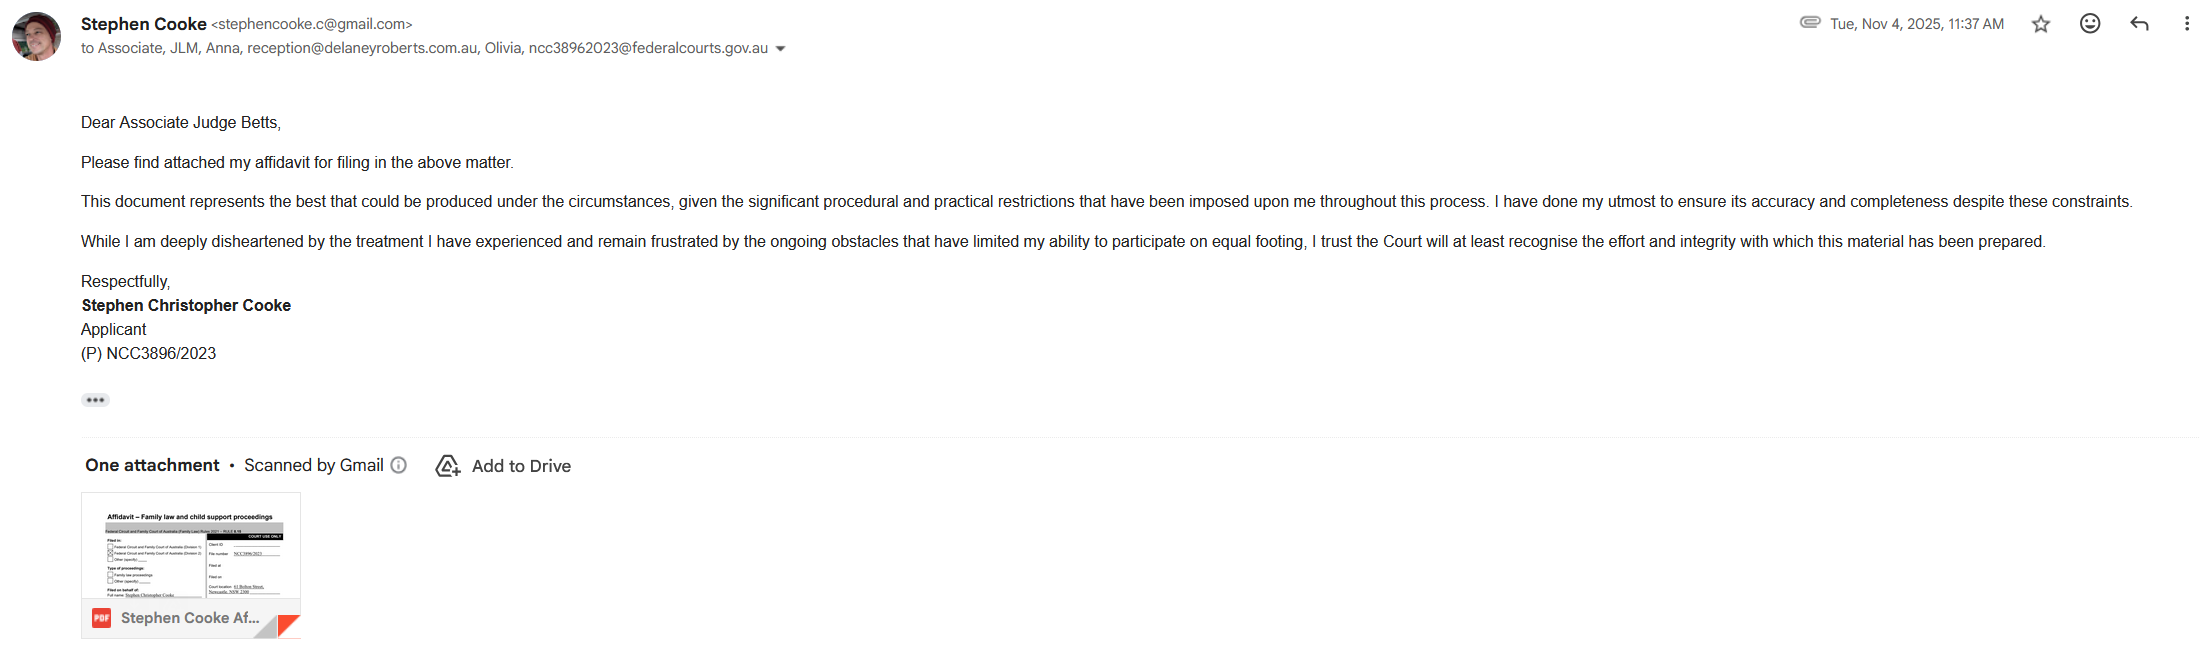
Task: Click sender name Stephen Cooke
Action: tap(143, 24)
